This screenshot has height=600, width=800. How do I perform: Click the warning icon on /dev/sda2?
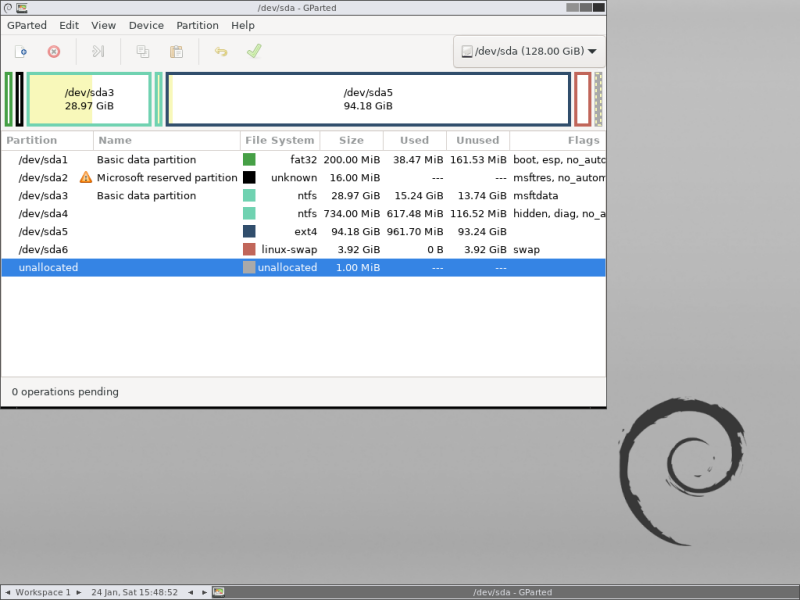point(86,178)
